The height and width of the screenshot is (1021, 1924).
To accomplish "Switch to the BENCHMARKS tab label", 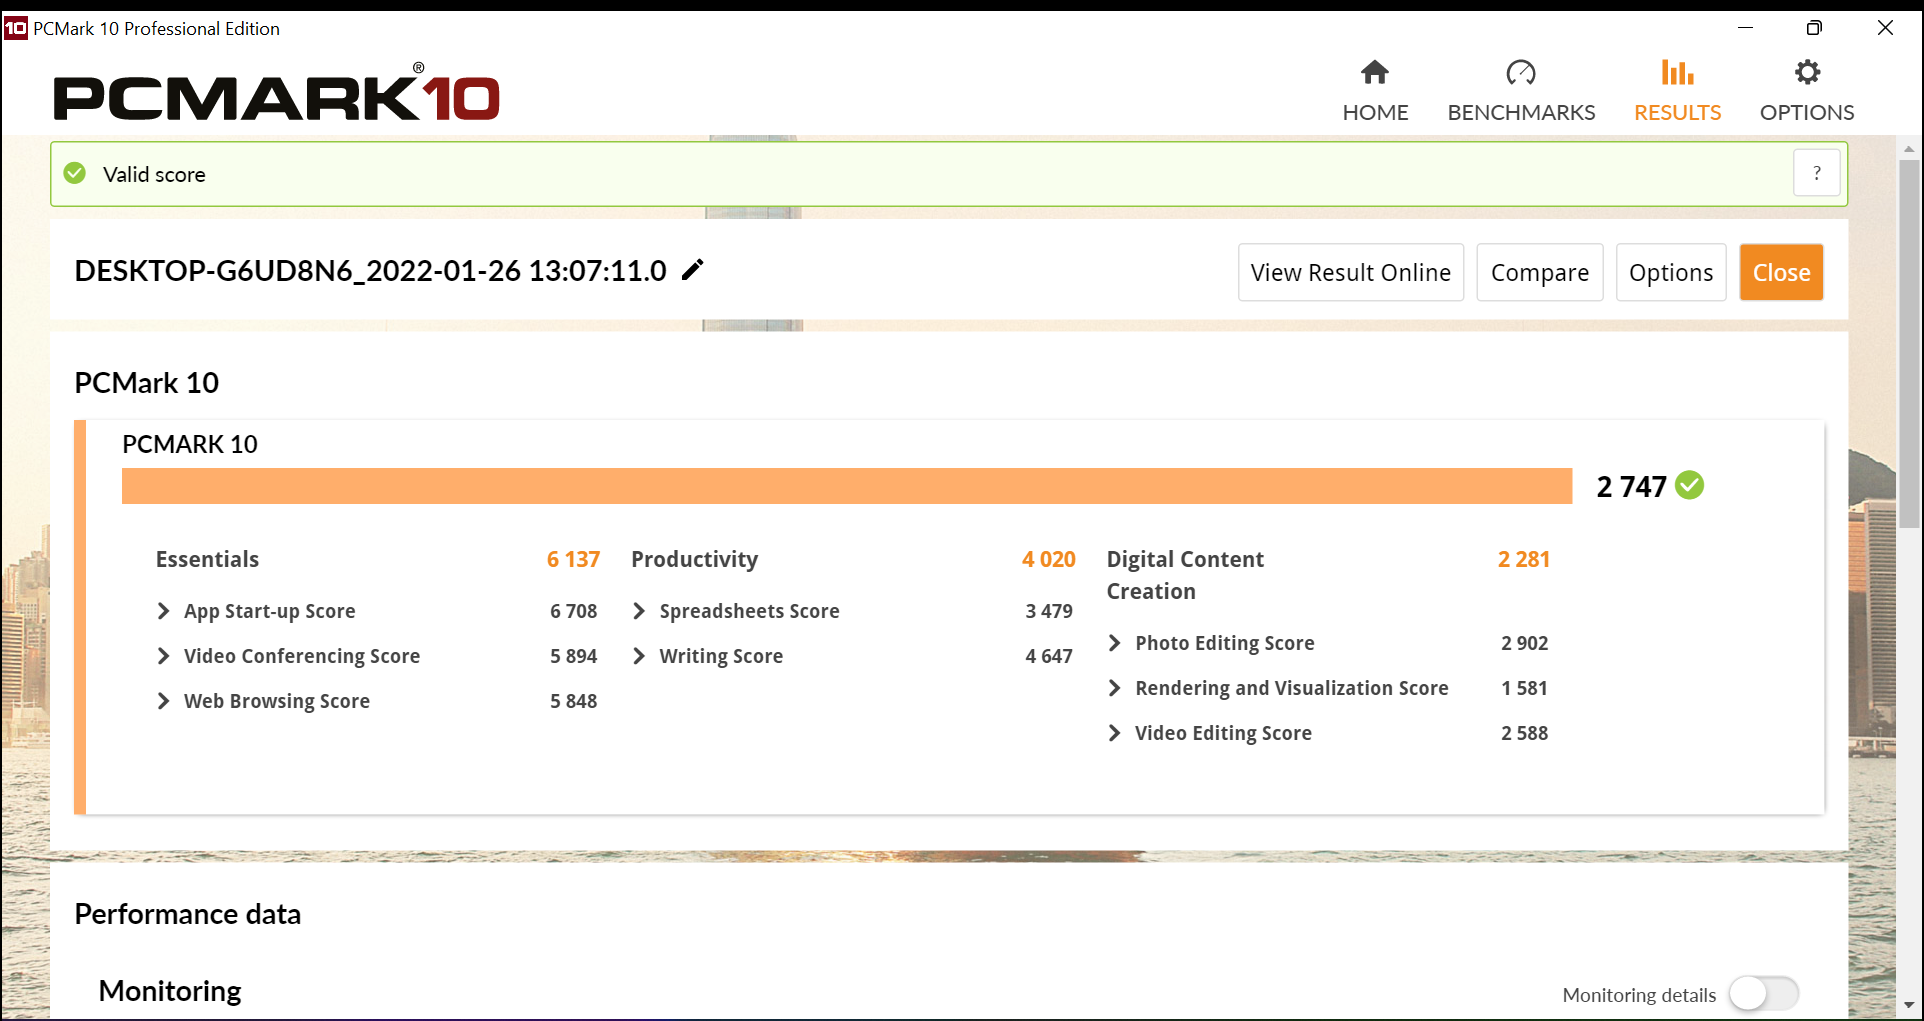I will pyautogui.click(x=1521, y=112).
